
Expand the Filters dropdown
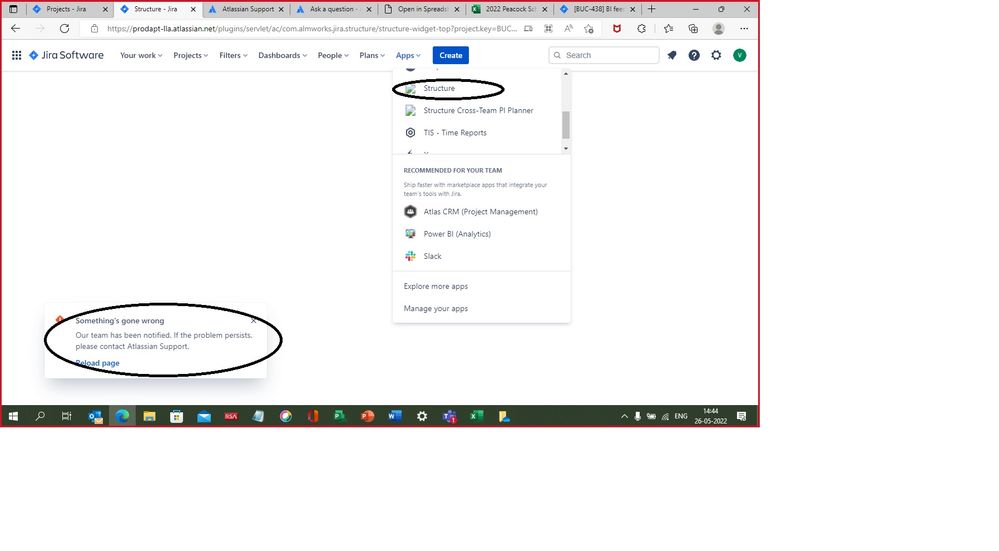[x=233, y=55]
